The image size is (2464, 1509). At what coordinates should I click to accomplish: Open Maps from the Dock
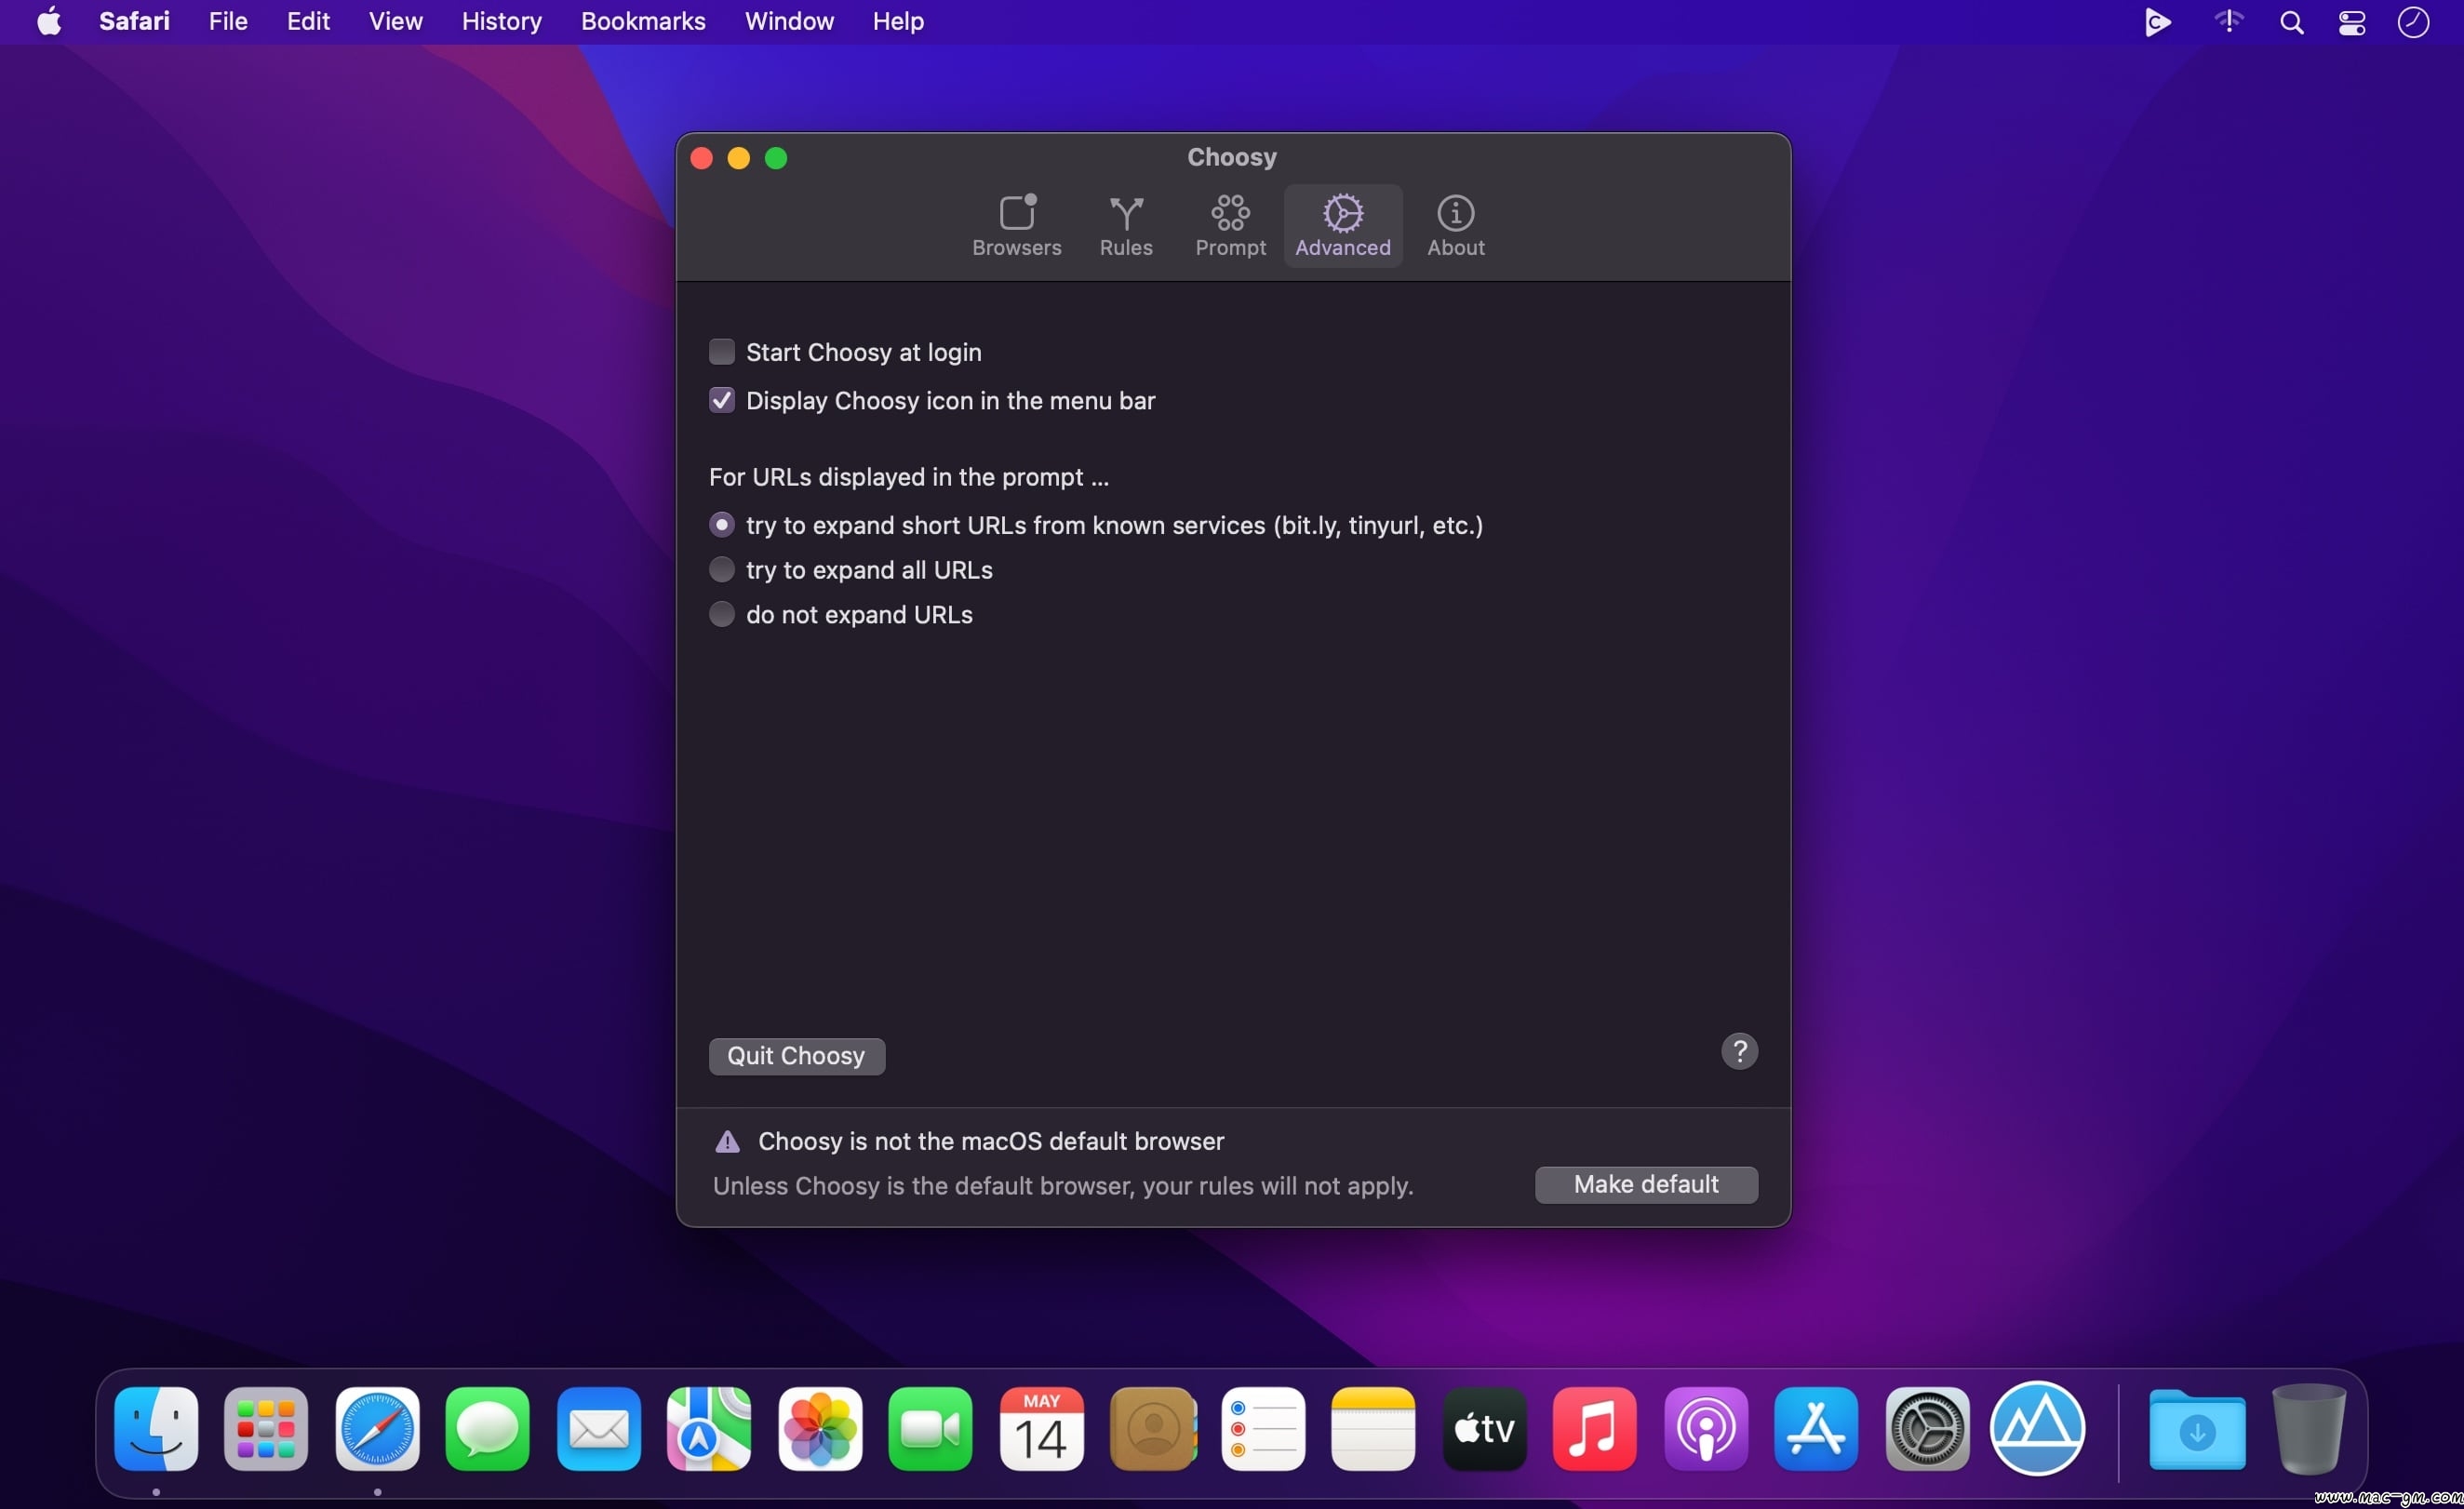(709, 1428)
